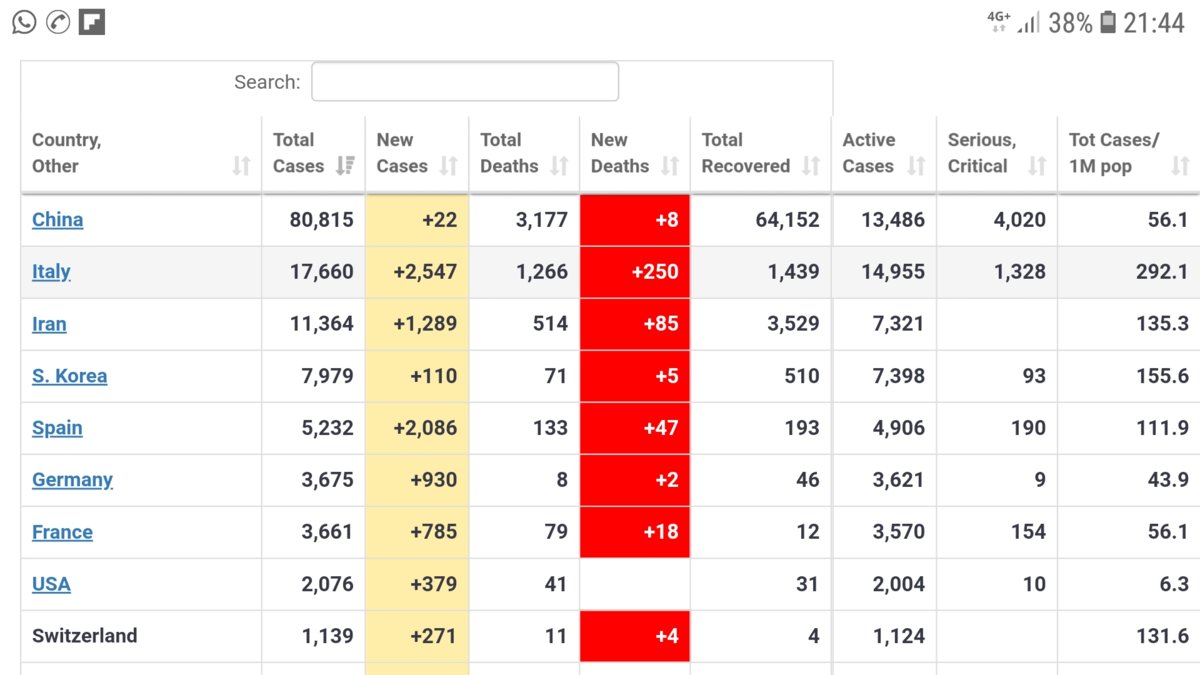Image resolution: width=1200 pixels, height=675 pixels.
Task: Sort by Tot Cases/1M pop arrows
Action: tap(1180, 166)
